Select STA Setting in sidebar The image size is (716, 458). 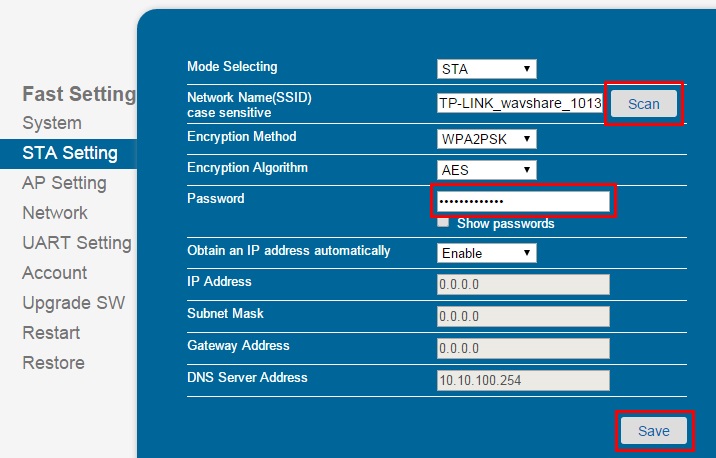[x=70, y=153]
